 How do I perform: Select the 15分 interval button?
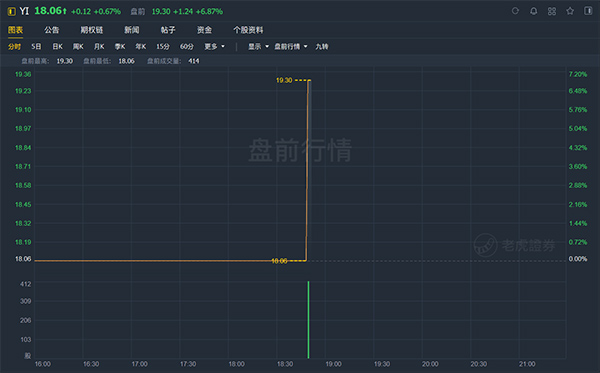tap(163, 47)
